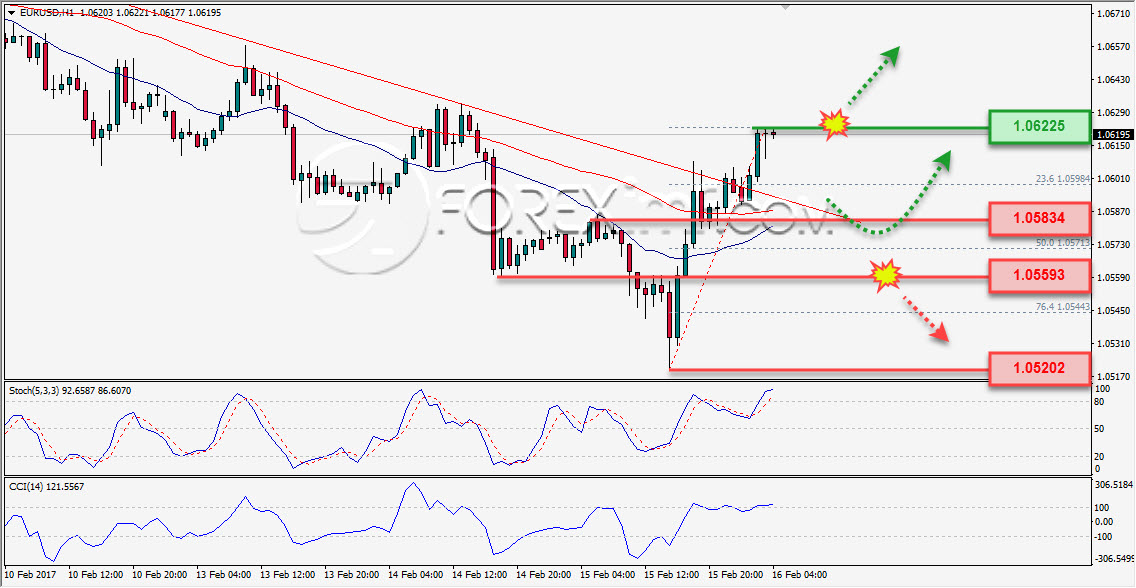This screenshot has height=588, width=1136.
Task: Click the 10 Feb 2017 date label
Action: [x=30, y=574]
